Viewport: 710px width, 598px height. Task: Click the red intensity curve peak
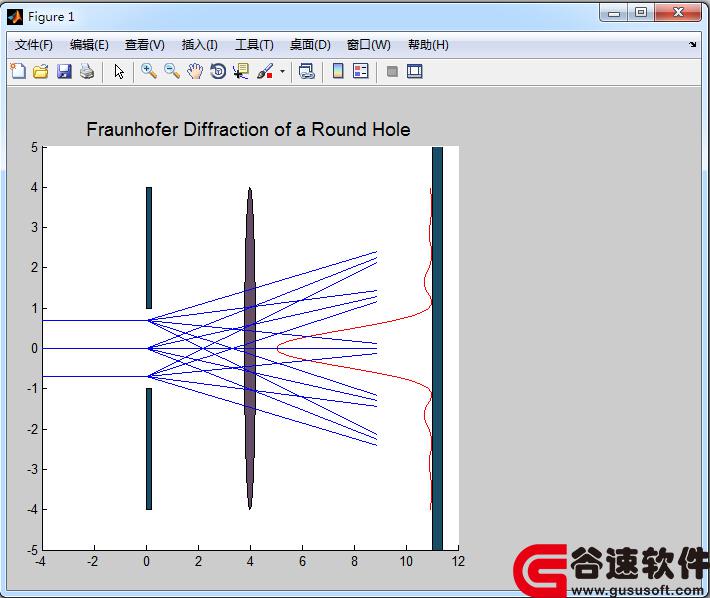click(279, 348)
